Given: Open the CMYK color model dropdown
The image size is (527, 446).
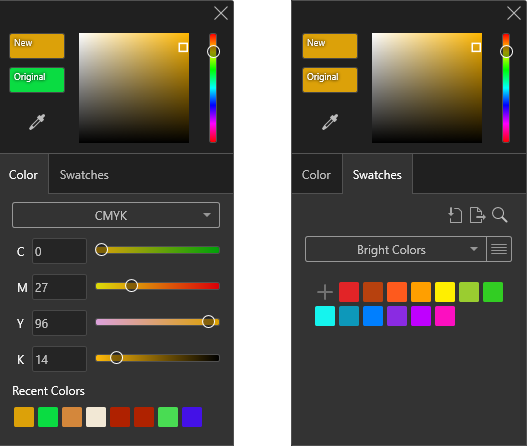Looking at the screenshot, I should click(116, 215).
